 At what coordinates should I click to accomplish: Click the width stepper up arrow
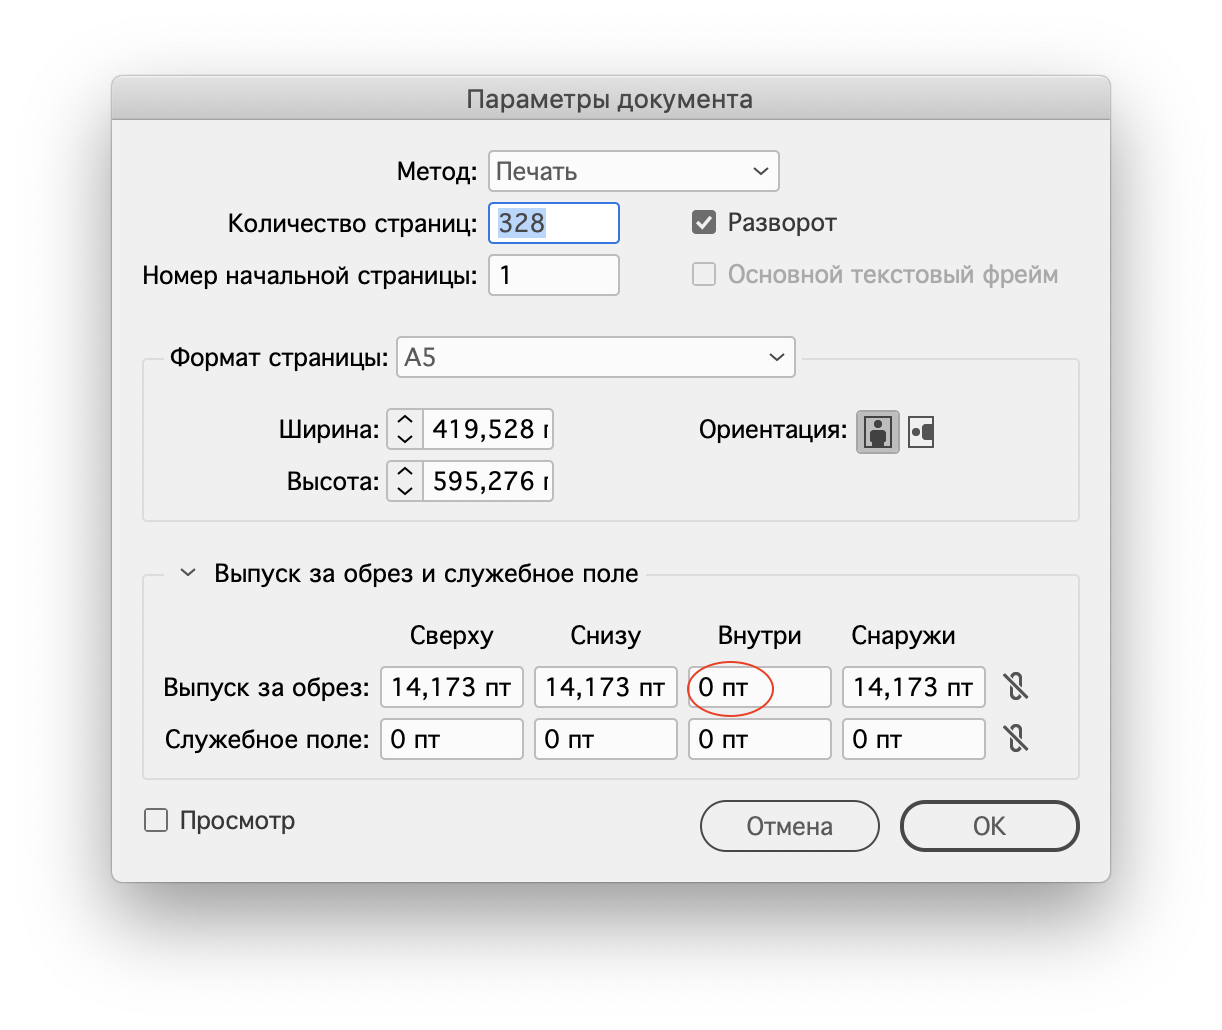point(404,419)
